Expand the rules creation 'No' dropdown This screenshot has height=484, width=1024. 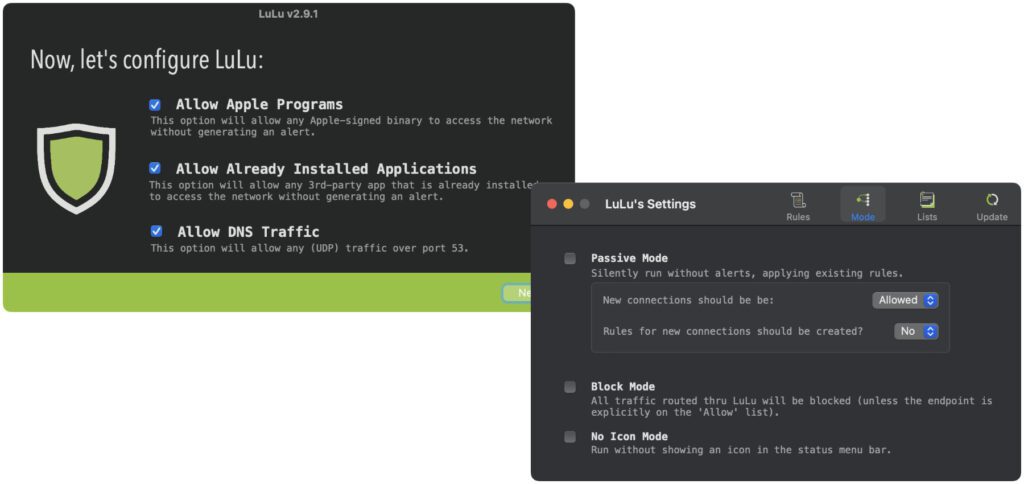(x=916, y=331)
